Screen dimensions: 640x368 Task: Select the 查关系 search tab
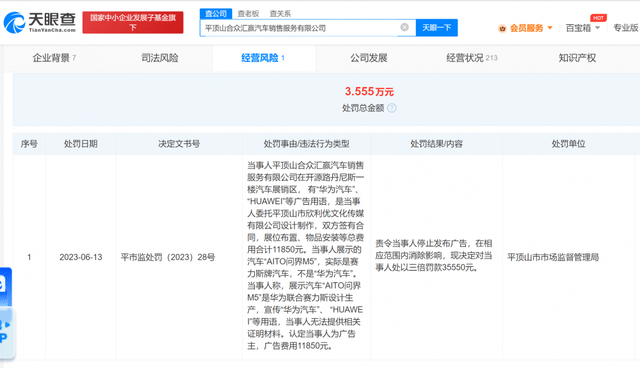280,13
